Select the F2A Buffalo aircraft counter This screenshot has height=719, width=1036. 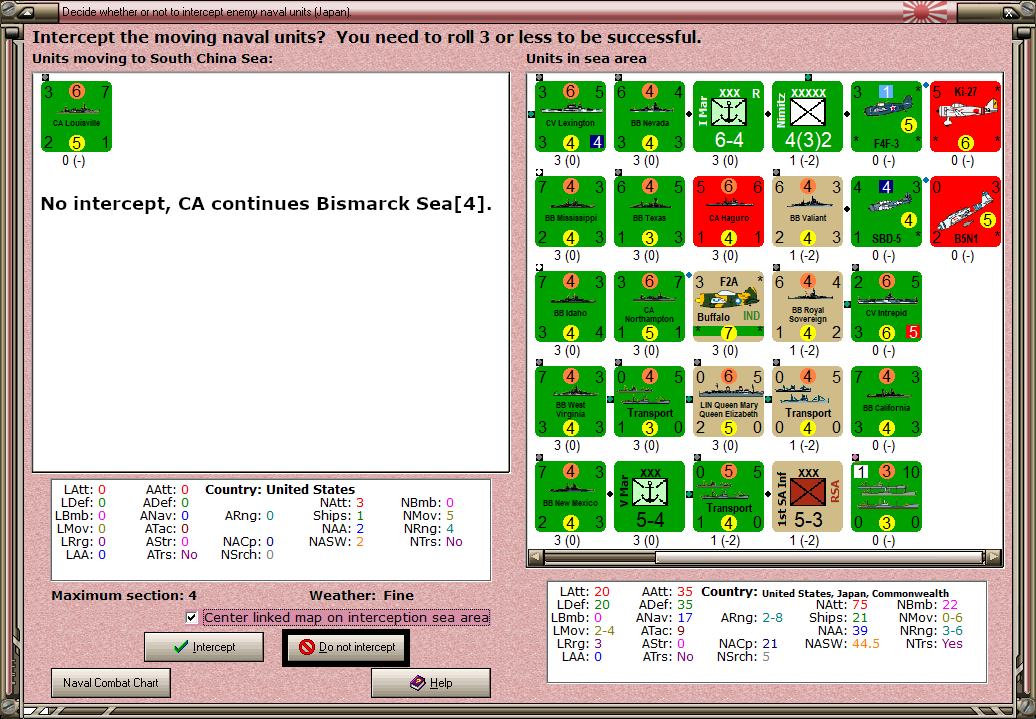pyautogui.click(x=729, y=307)
